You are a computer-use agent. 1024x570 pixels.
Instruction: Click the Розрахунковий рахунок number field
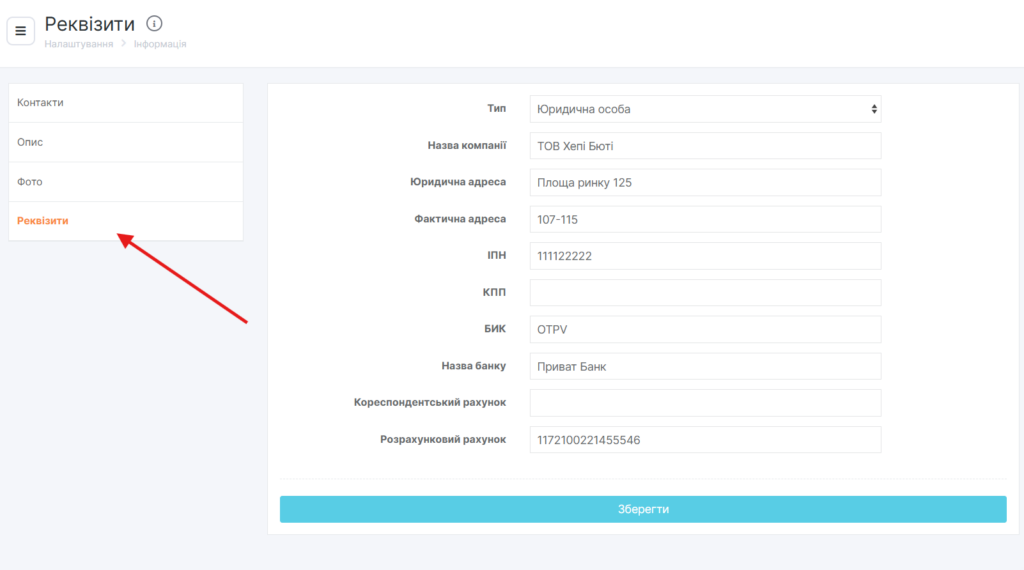(705, 440)
